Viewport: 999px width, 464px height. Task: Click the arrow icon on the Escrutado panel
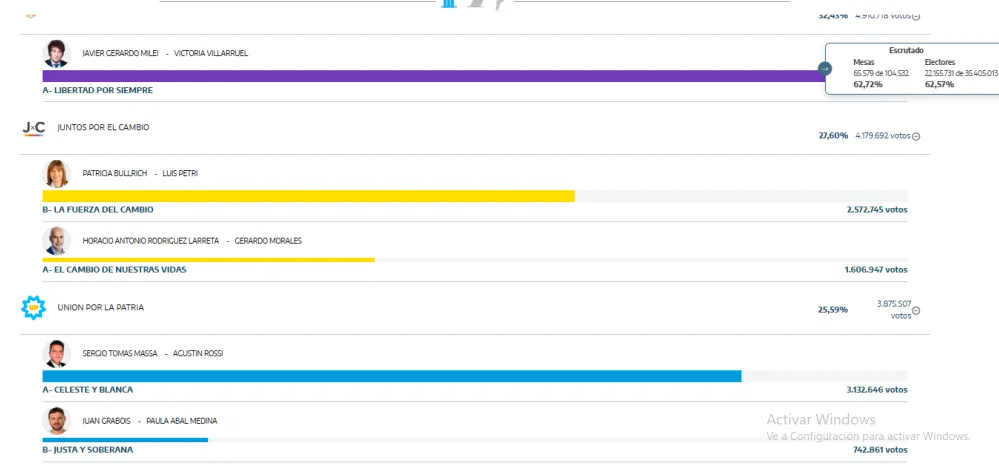pos(825,69)
